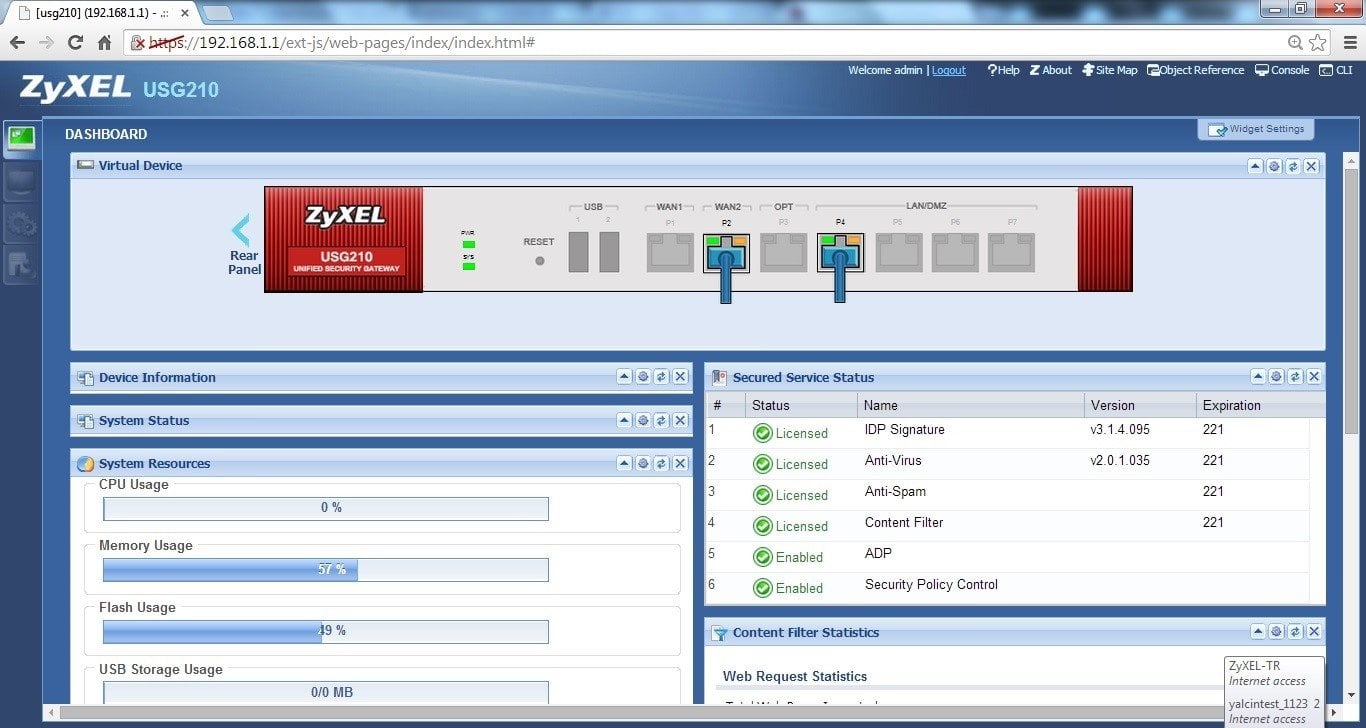Collapse the Content Filter Statistics widget
1366x728 pixels.
(1258, 632)
